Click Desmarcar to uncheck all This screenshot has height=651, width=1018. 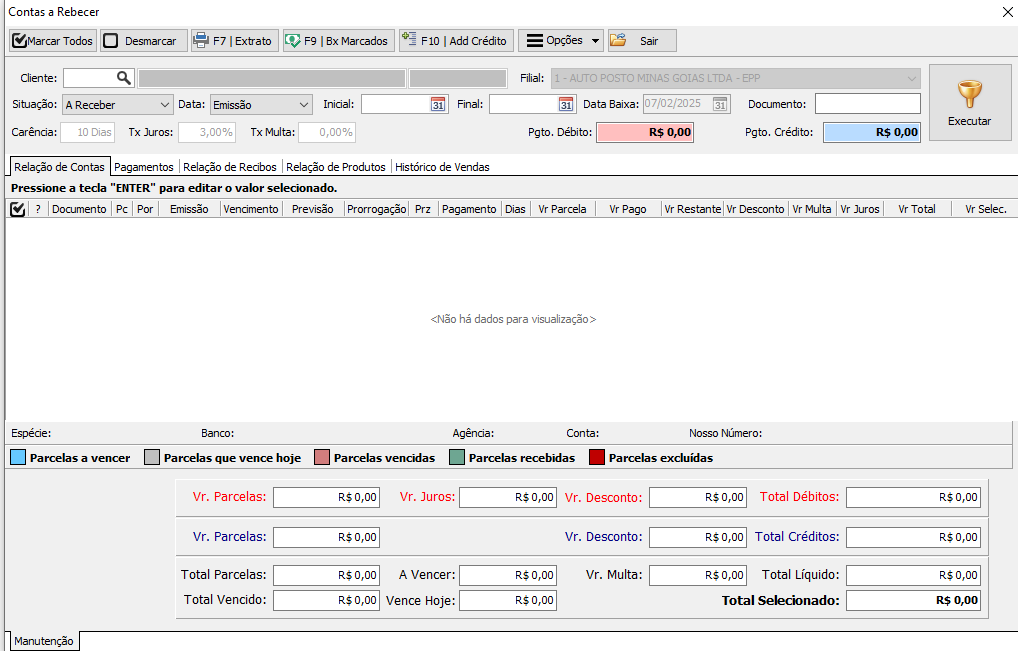111,41
